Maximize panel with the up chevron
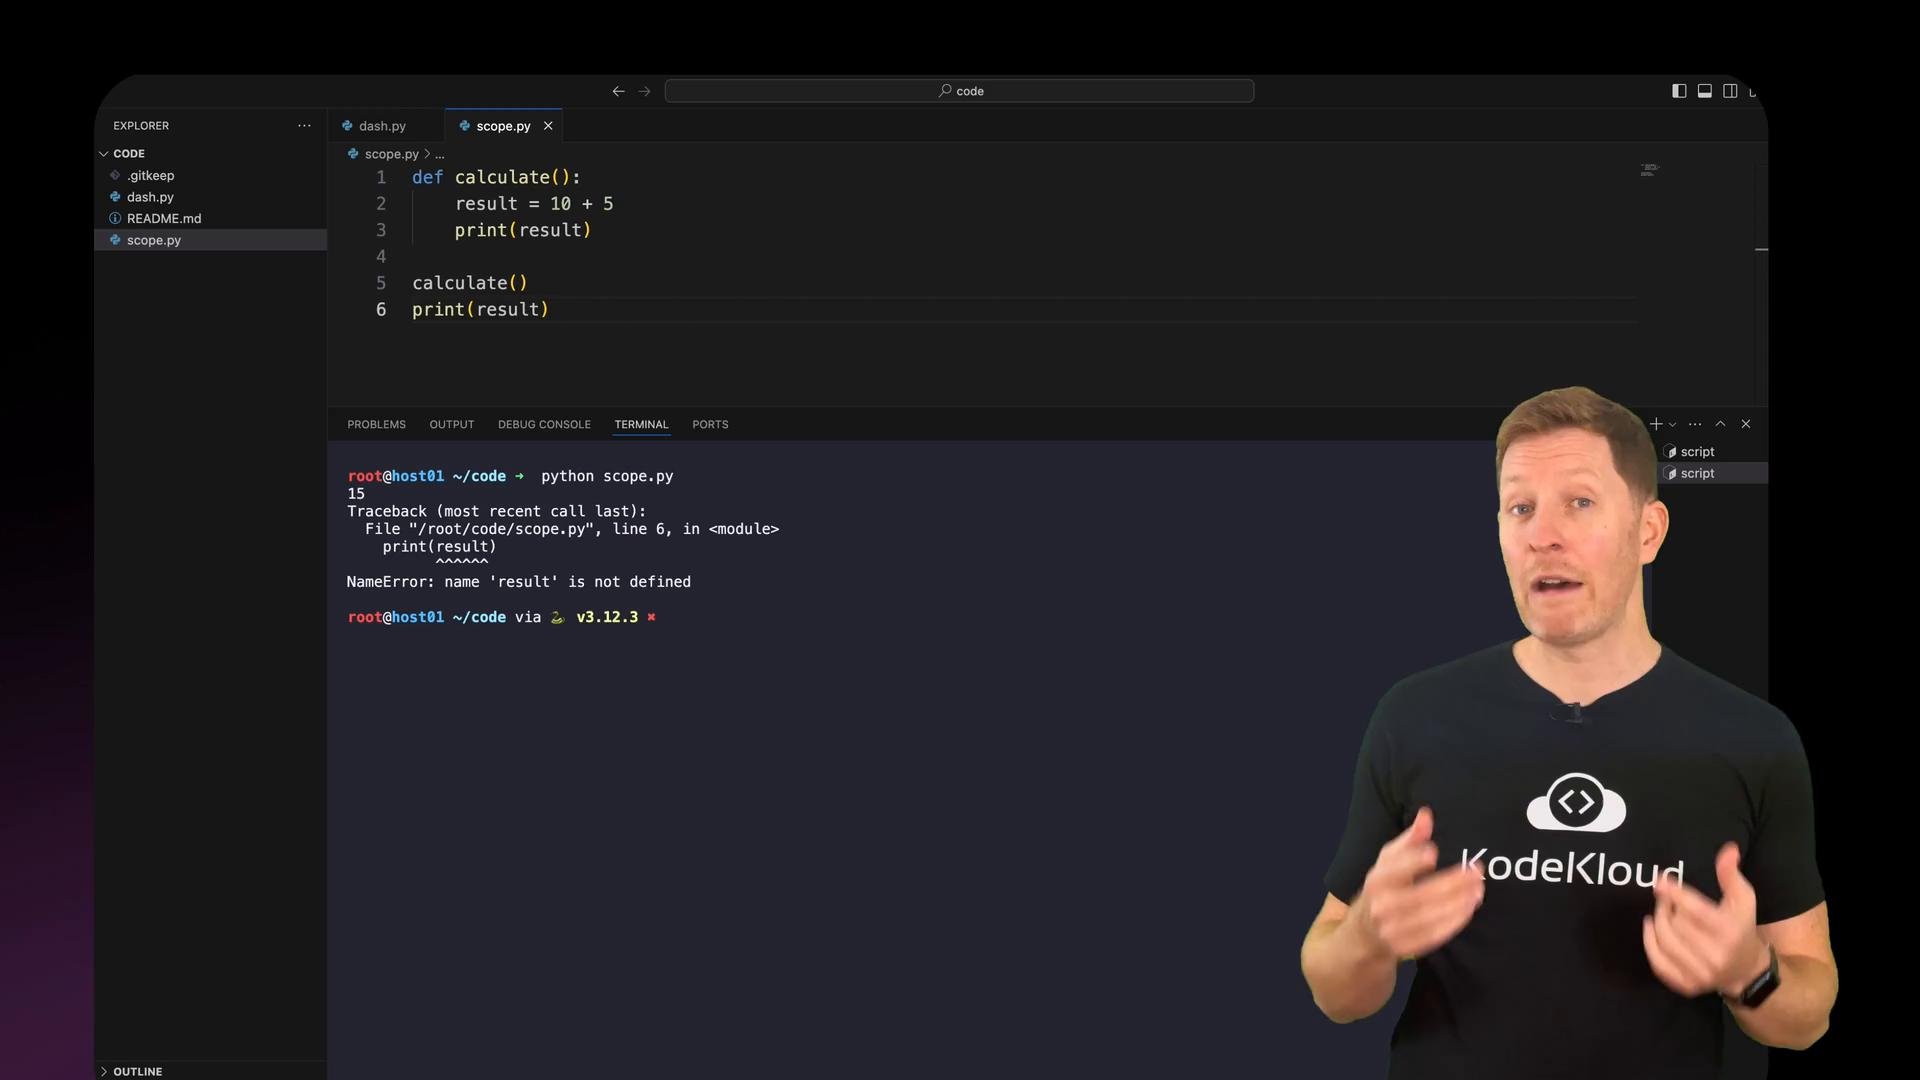Screen dimensions: 1920x1080 (x=1720, y=424)
